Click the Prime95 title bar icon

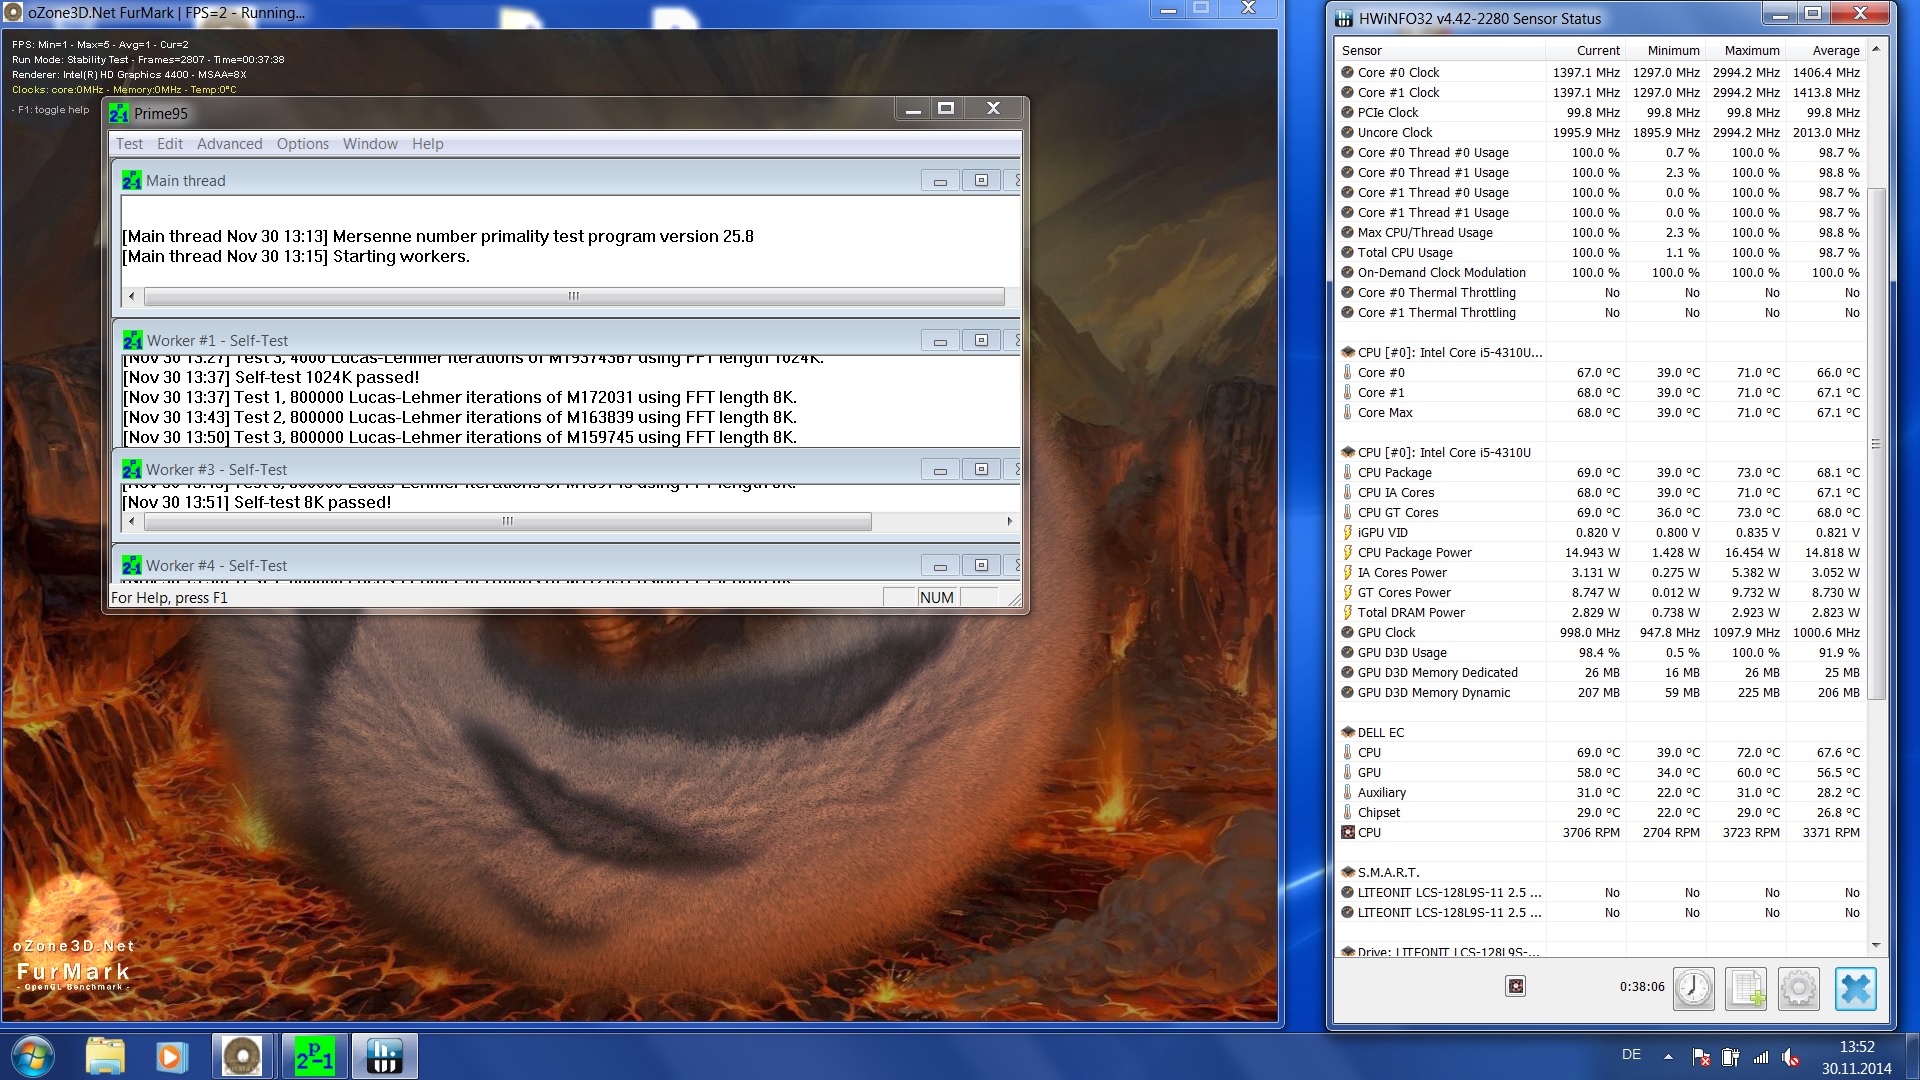[119, 113]
